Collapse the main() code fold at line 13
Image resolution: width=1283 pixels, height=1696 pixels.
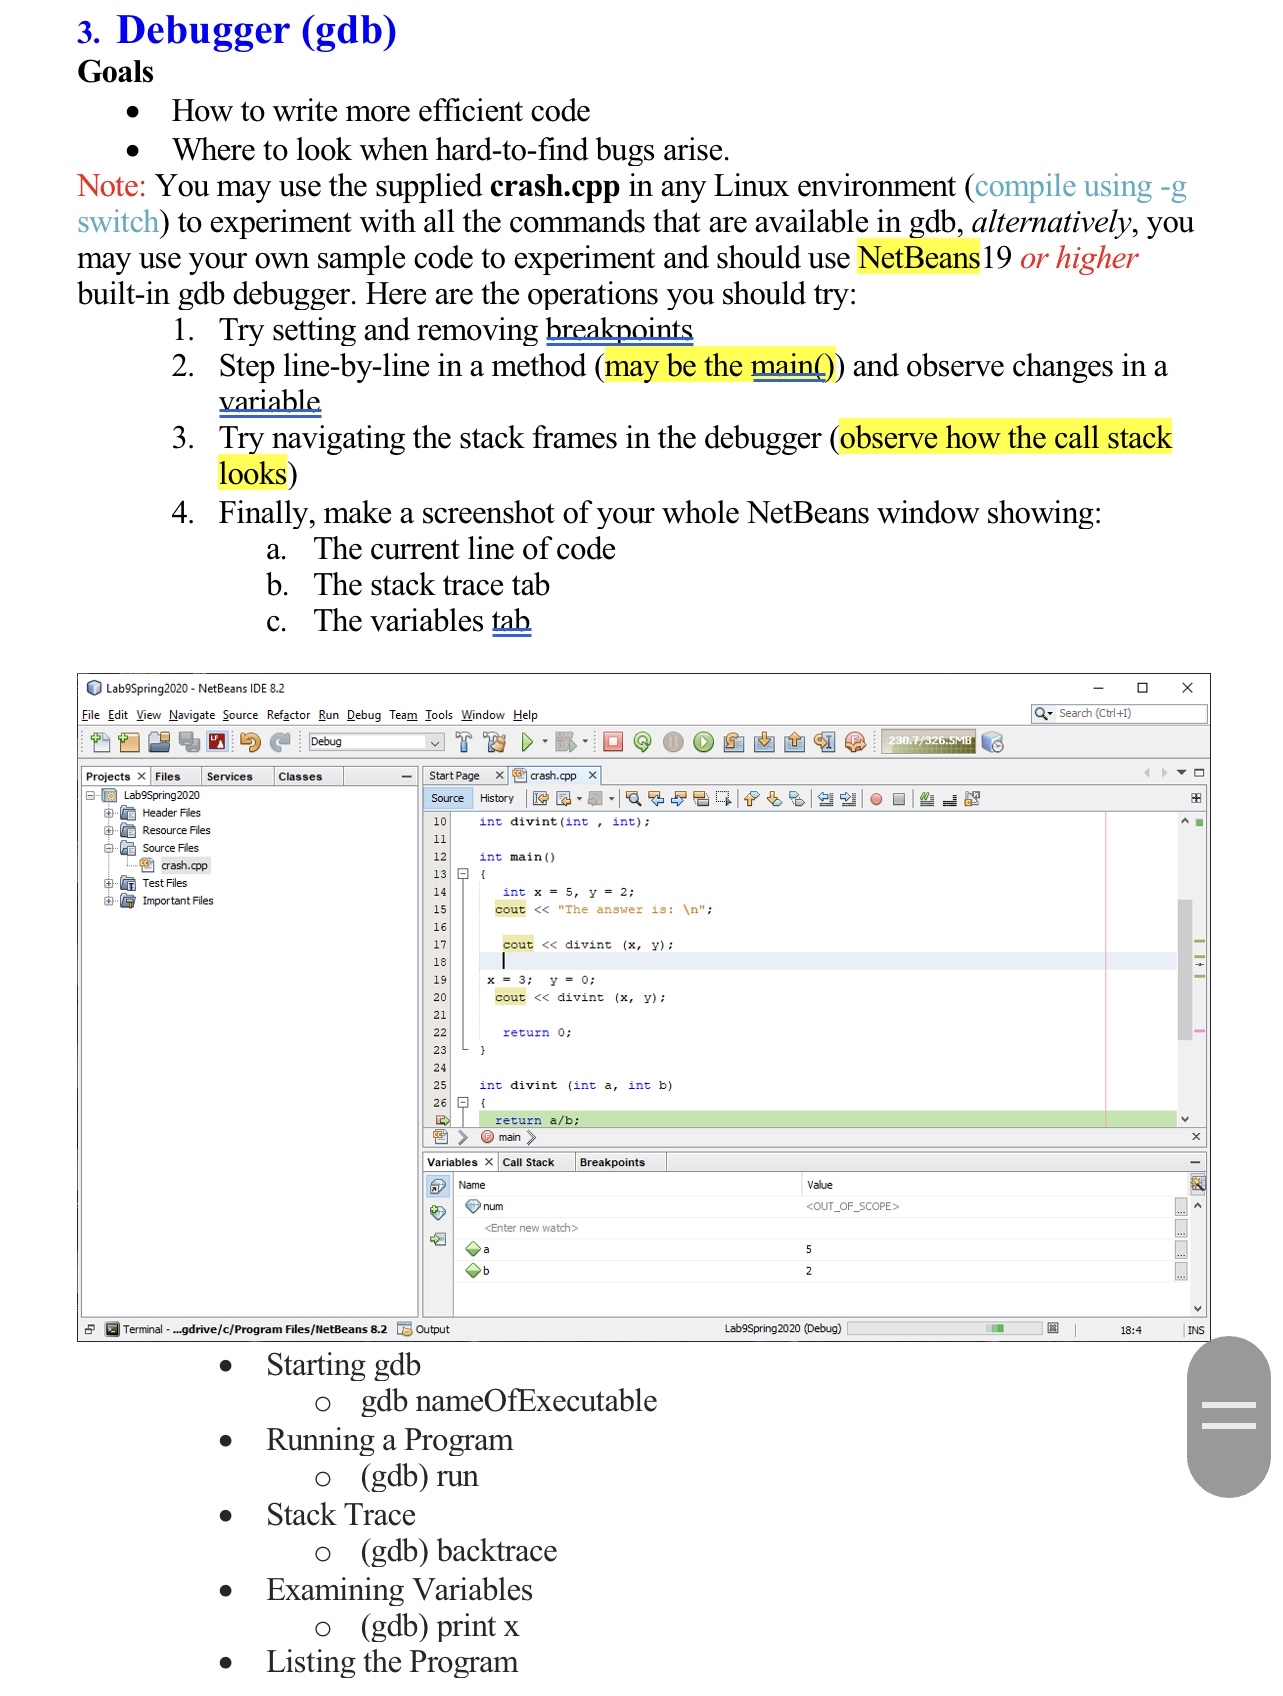(463, 874)
